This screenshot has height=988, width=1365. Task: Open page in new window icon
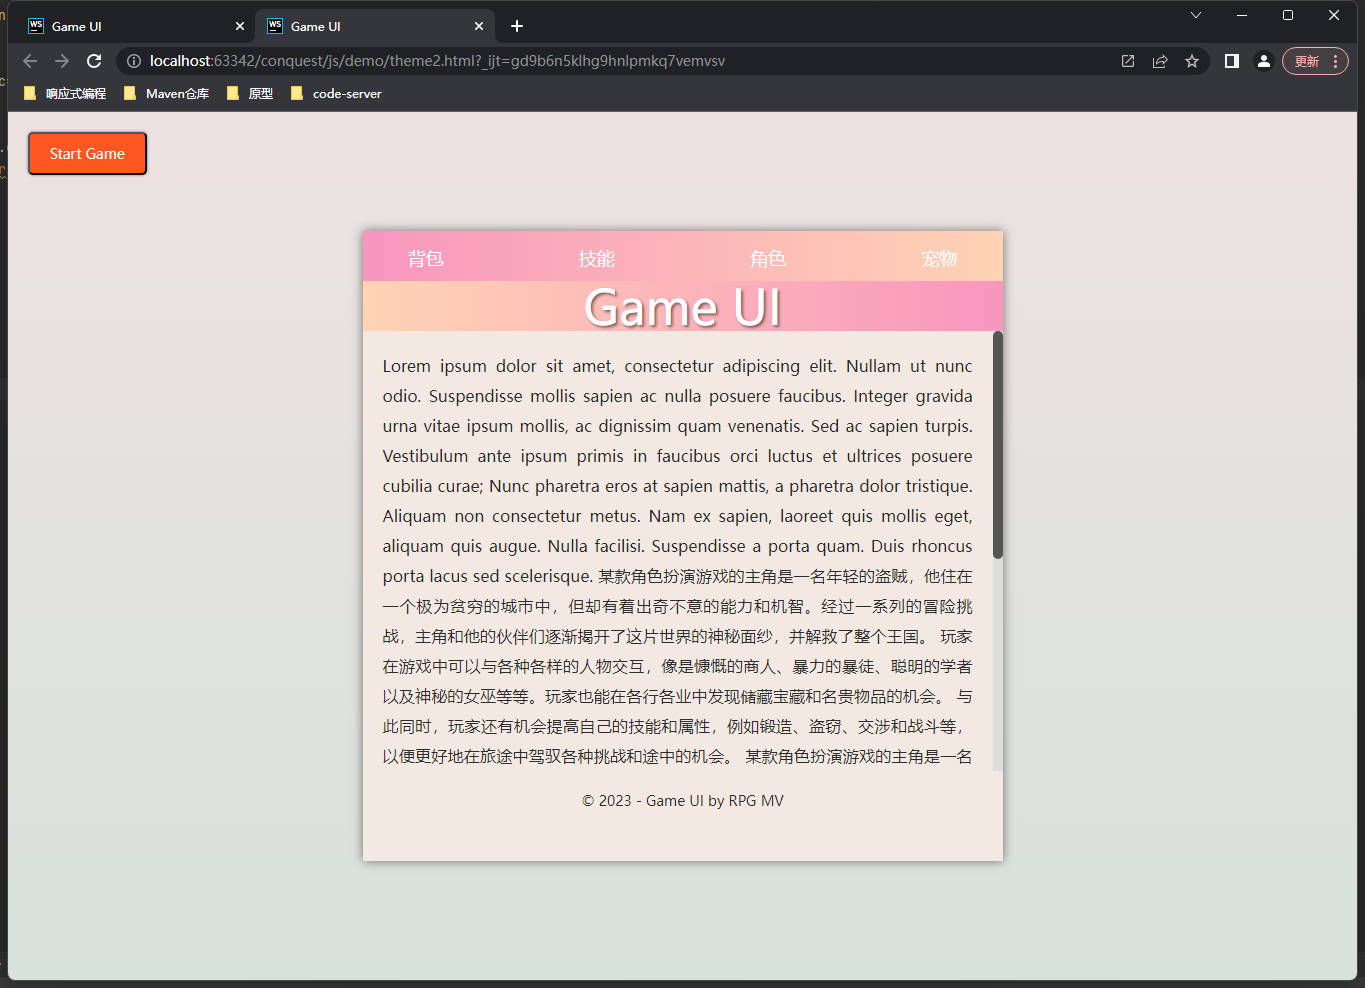pos(1128,61)
